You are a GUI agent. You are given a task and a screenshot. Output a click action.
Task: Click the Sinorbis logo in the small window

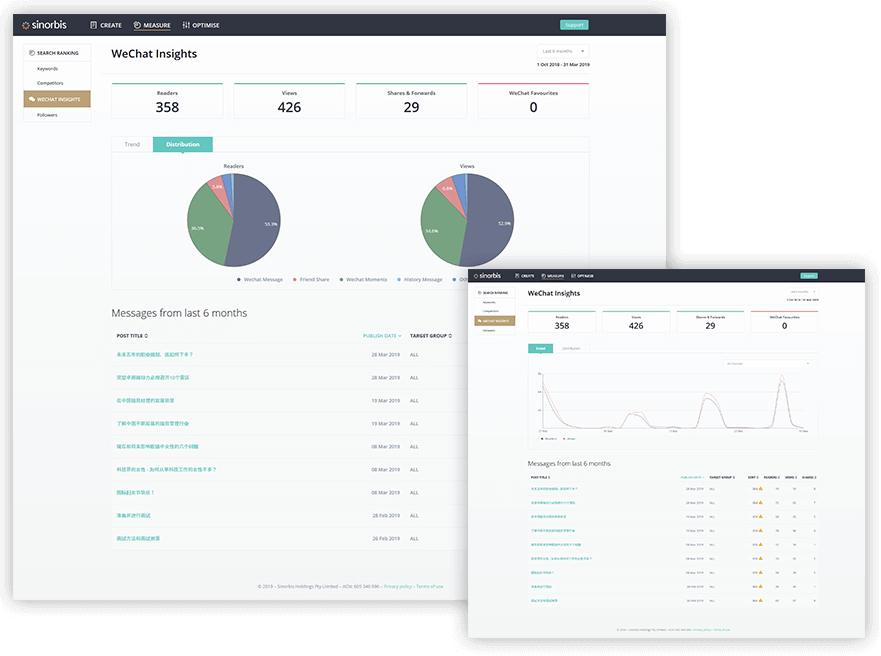coord(488,275)
